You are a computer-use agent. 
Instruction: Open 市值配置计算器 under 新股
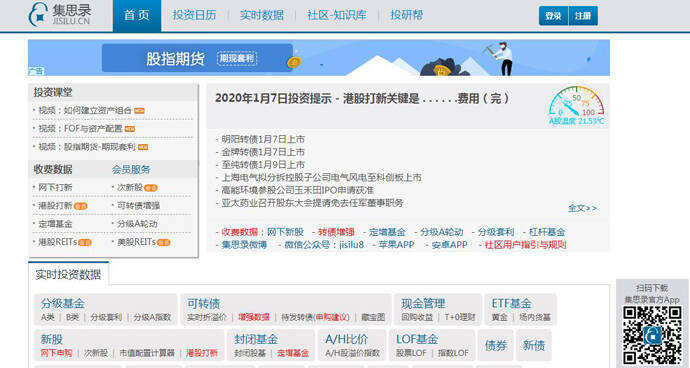click(147, 353)
